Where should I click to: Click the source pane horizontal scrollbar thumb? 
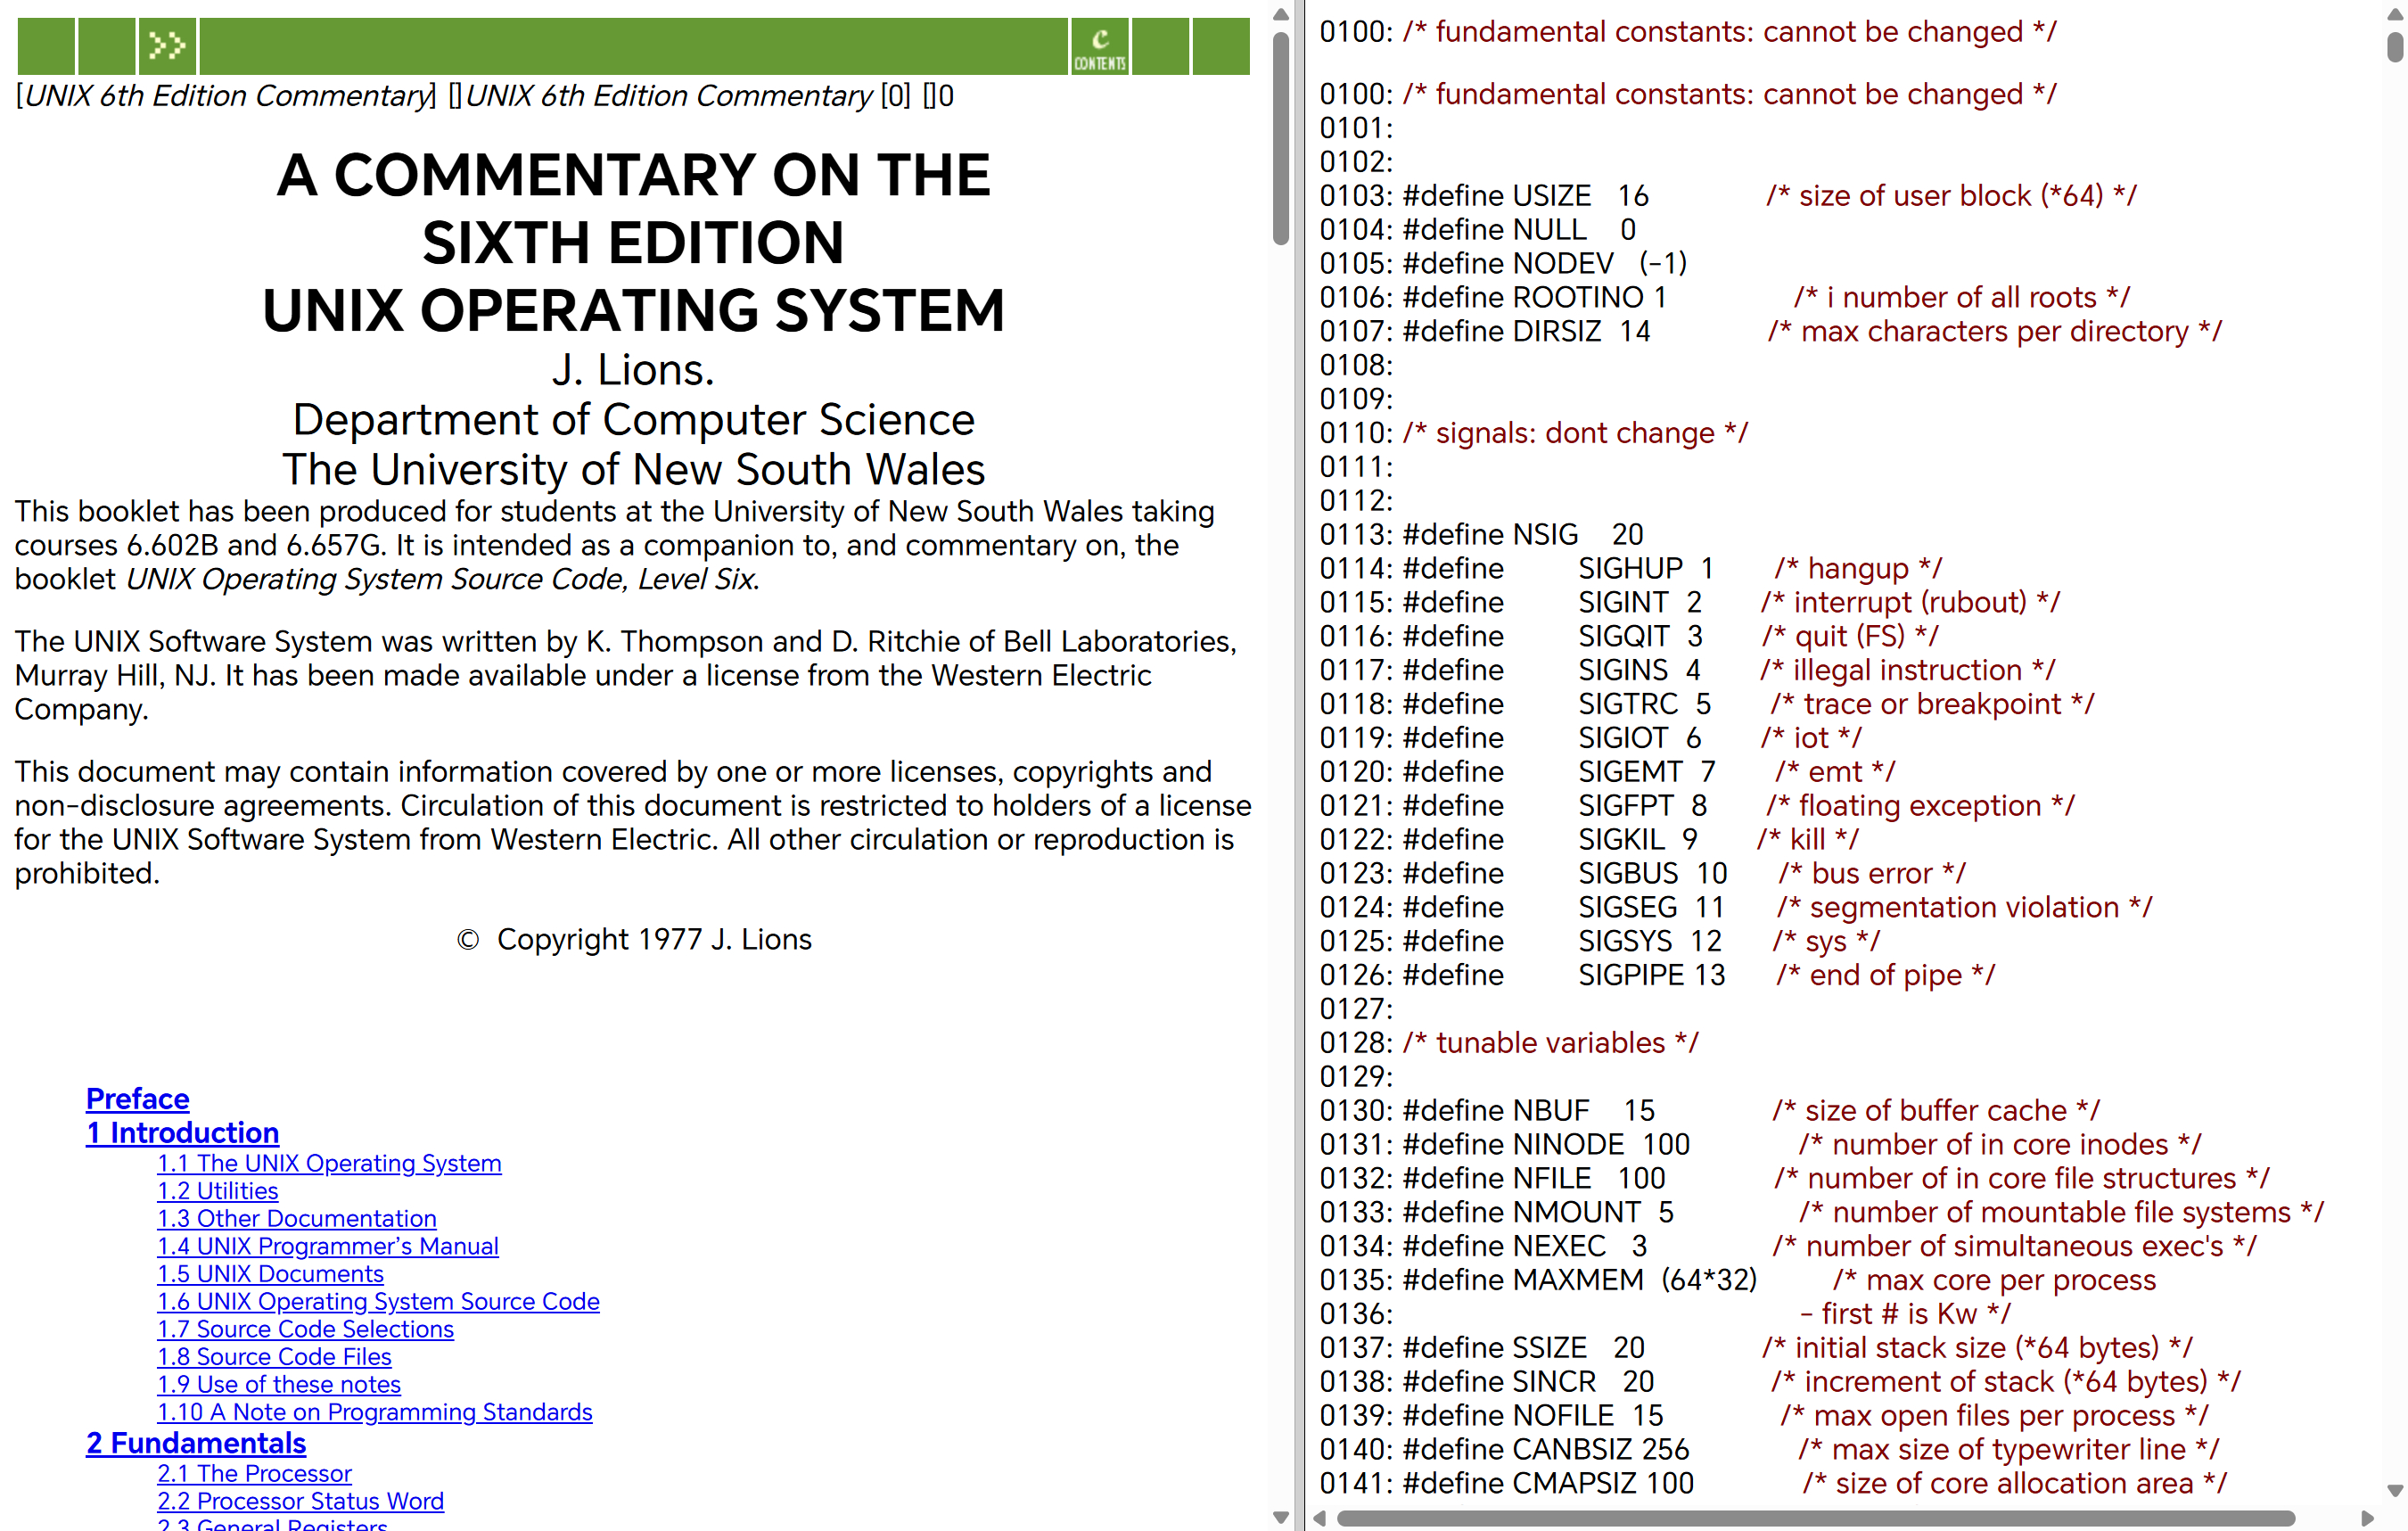pyautogui.click(x=1815, y=1518)
